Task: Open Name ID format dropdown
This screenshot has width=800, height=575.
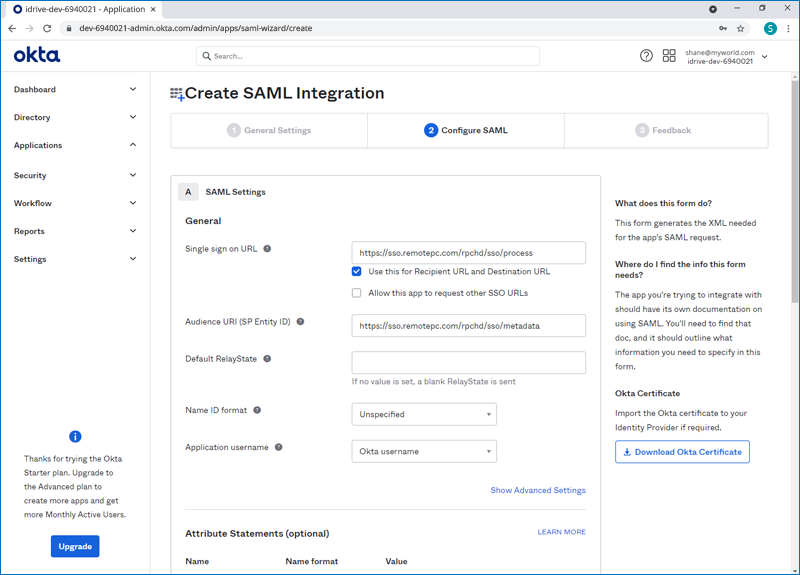Action: (x=424, y=414)
